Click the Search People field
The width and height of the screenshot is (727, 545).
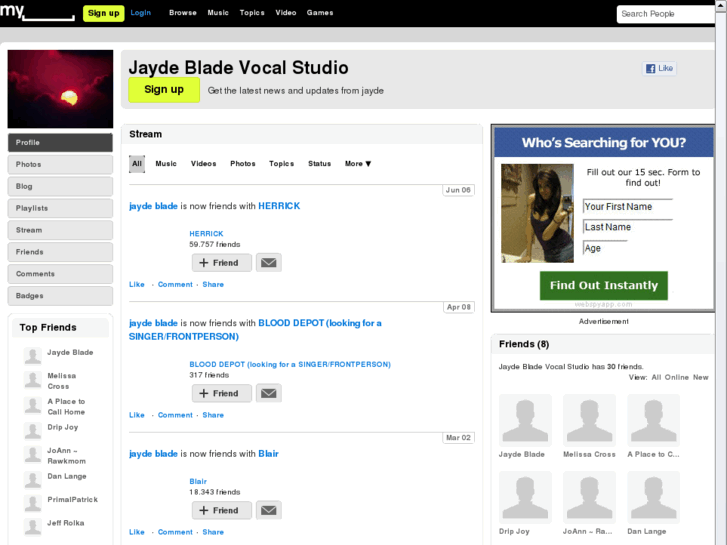pyautogui.click(x=666, y=14)
